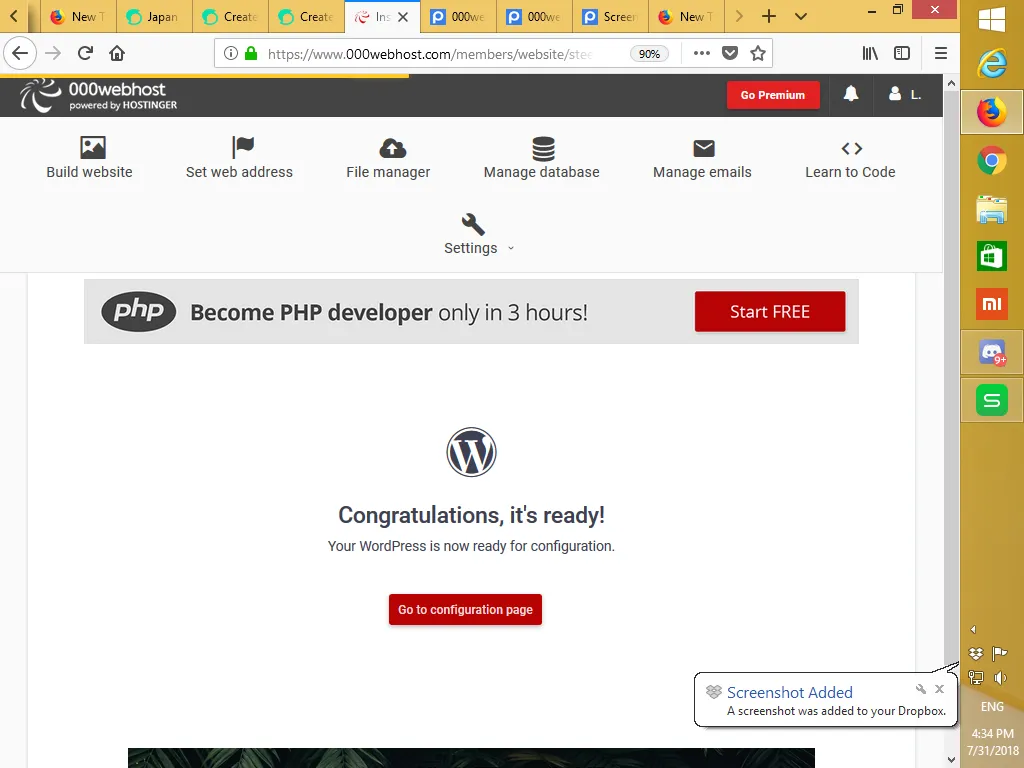Viewport: 1024px width, 768px height.
Task: Toggle the Firefox sidebar view
Action: 902,53
